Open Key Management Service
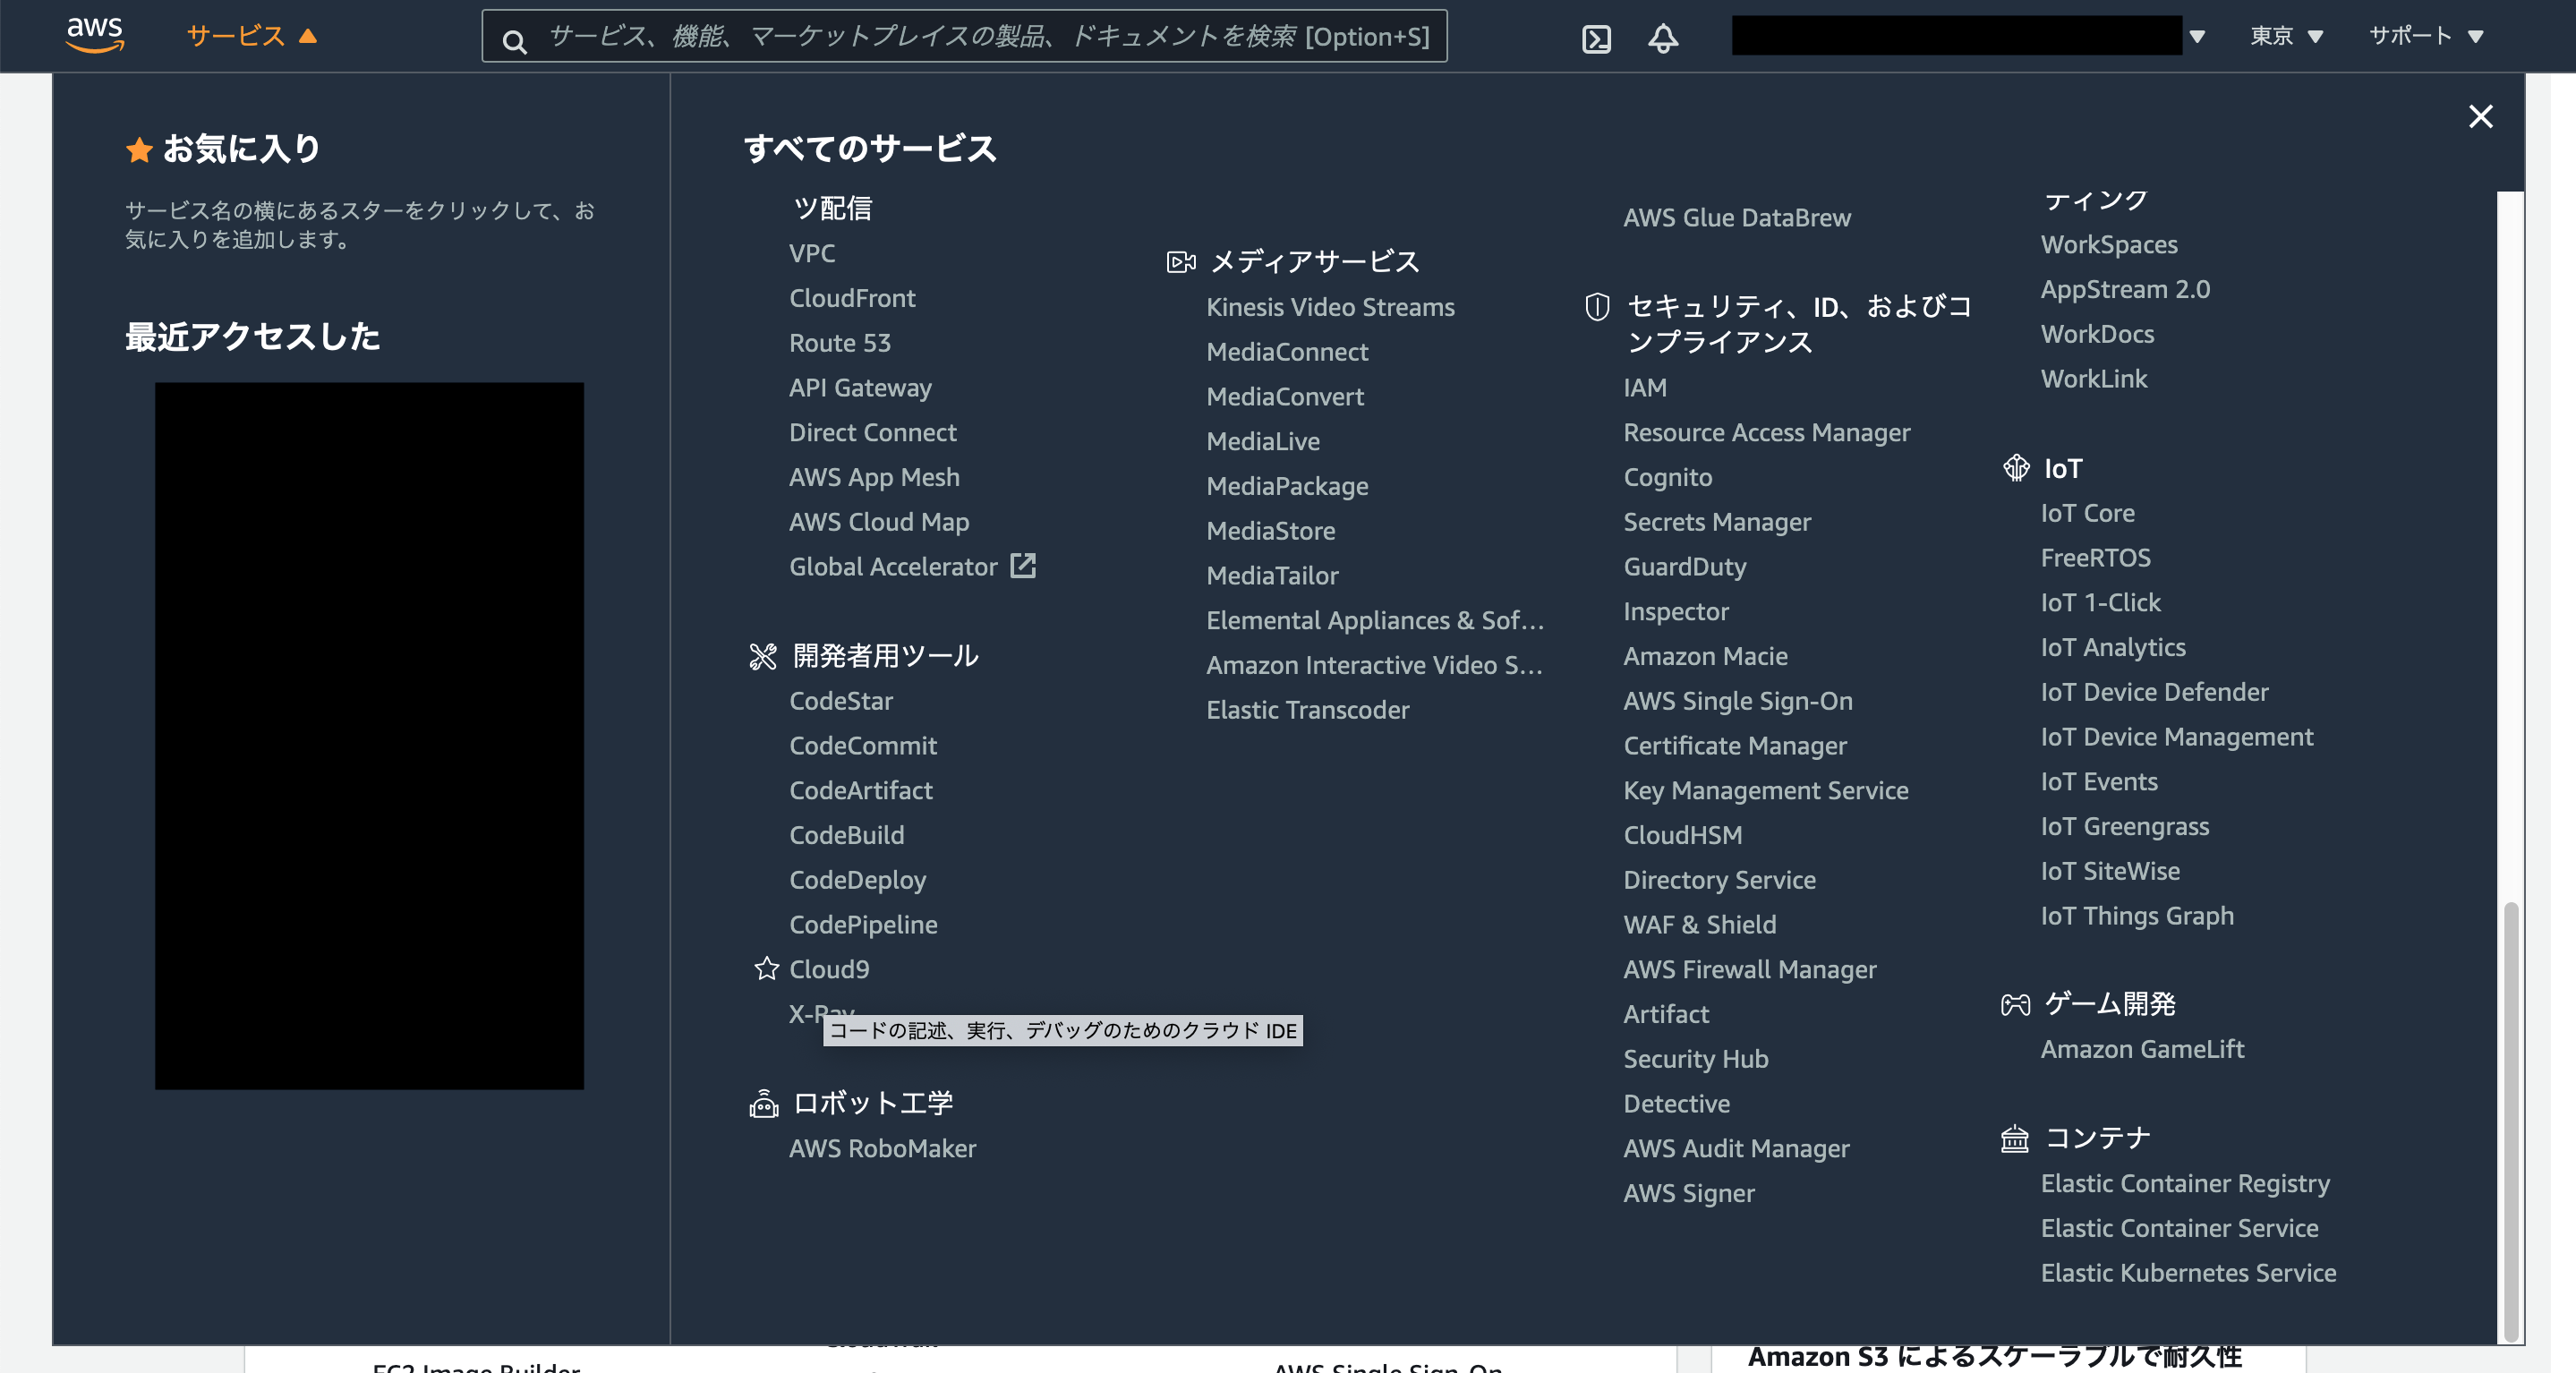The width and height of the screenshot is (2576, 1373). pos(1765,791)
